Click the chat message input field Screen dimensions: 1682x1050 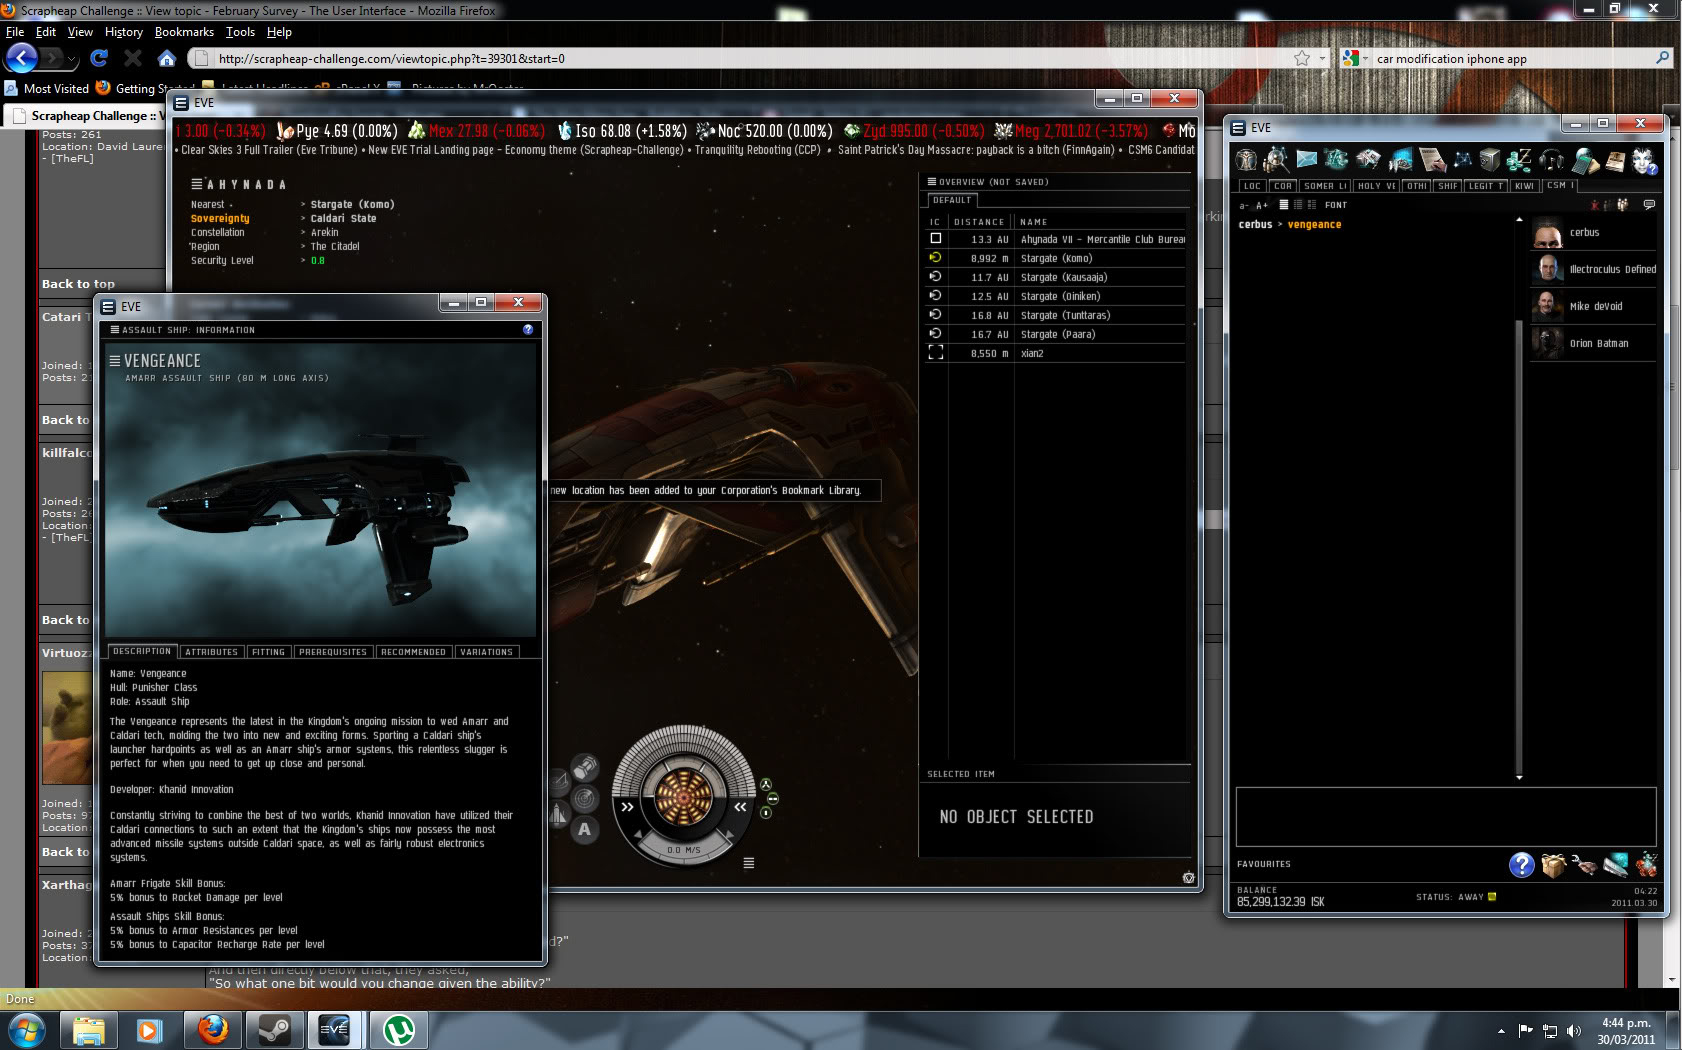pyautogui.click(x=1446, y=817)
